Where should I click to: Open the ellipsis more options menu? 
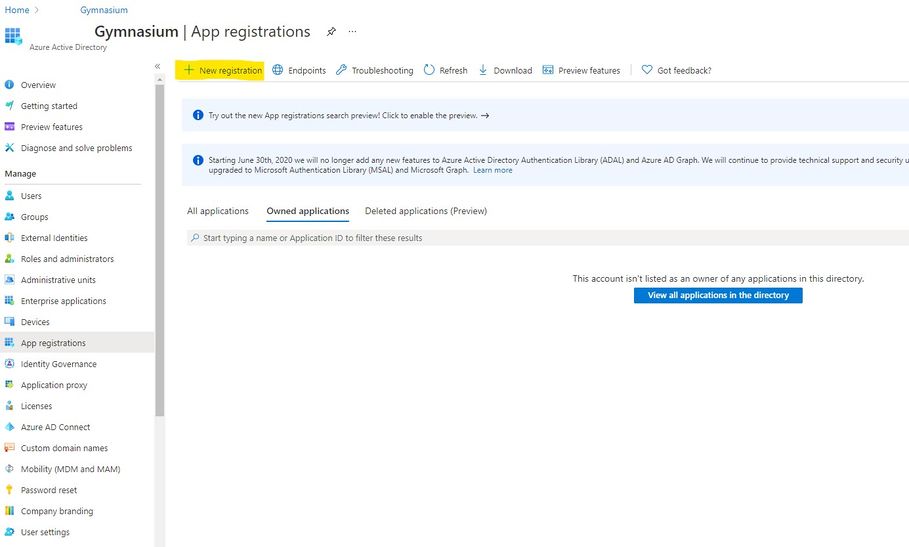click(353, 32)
